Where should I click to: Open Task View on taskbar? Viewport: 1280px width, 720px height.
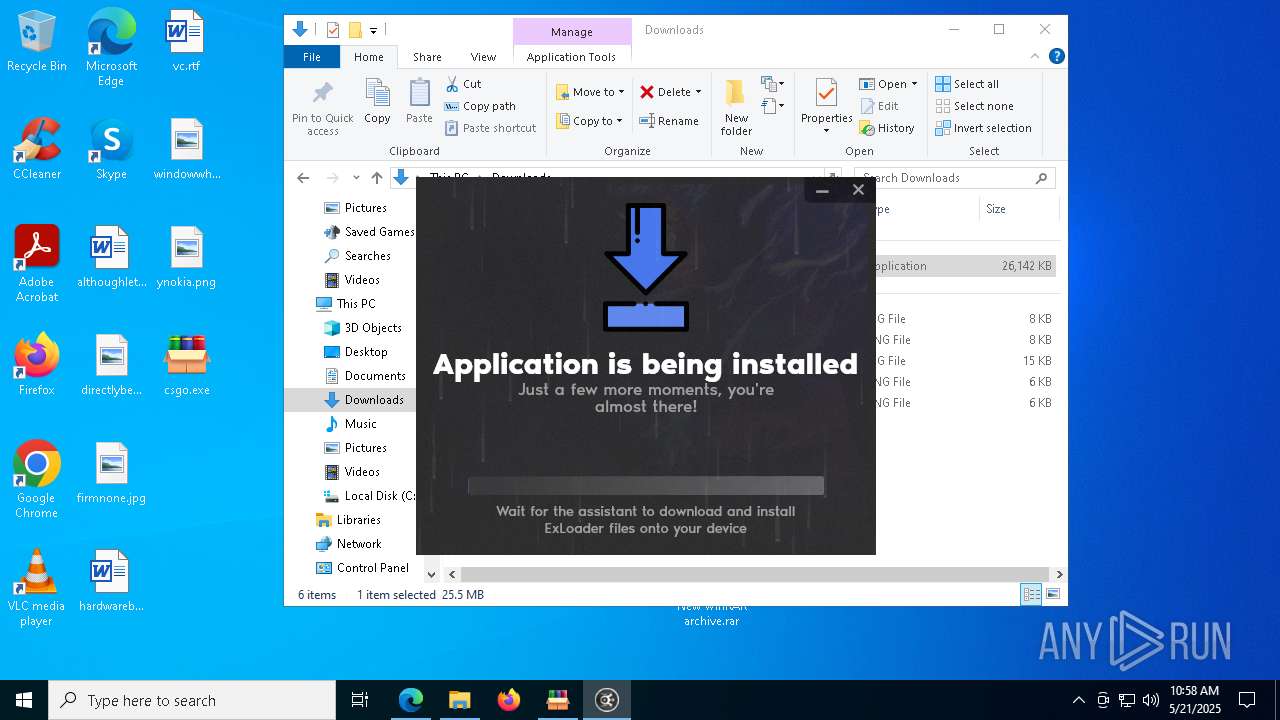pyautogui.click(x=360, y=700)
